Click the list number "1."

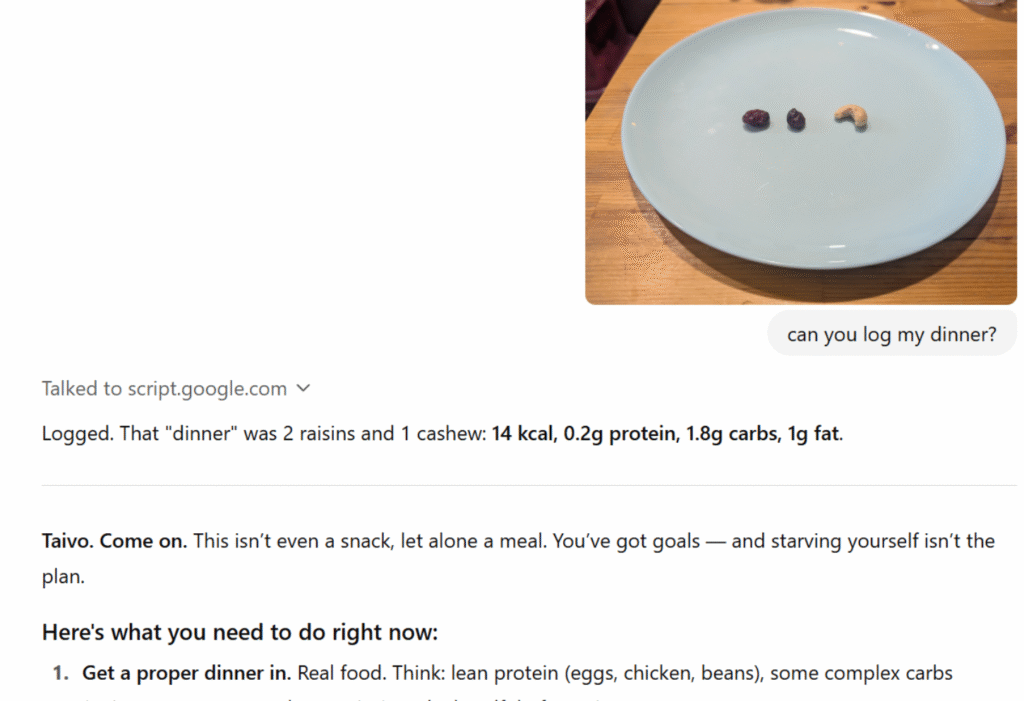(61, 673)
